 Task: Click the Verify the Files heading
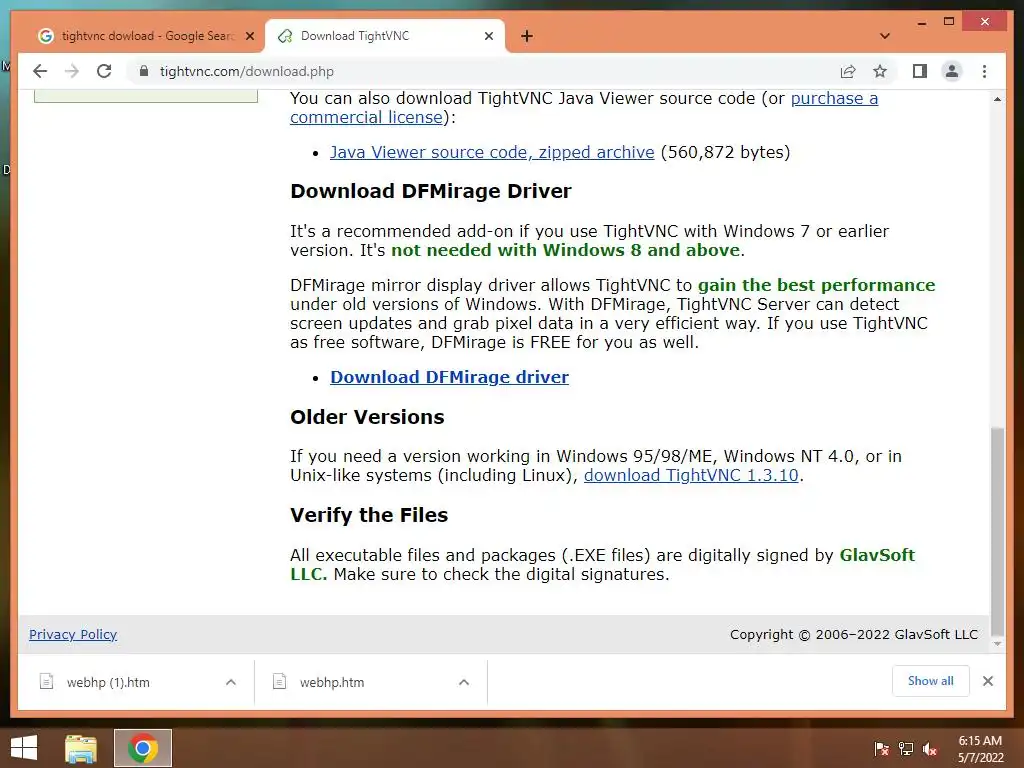369,515
